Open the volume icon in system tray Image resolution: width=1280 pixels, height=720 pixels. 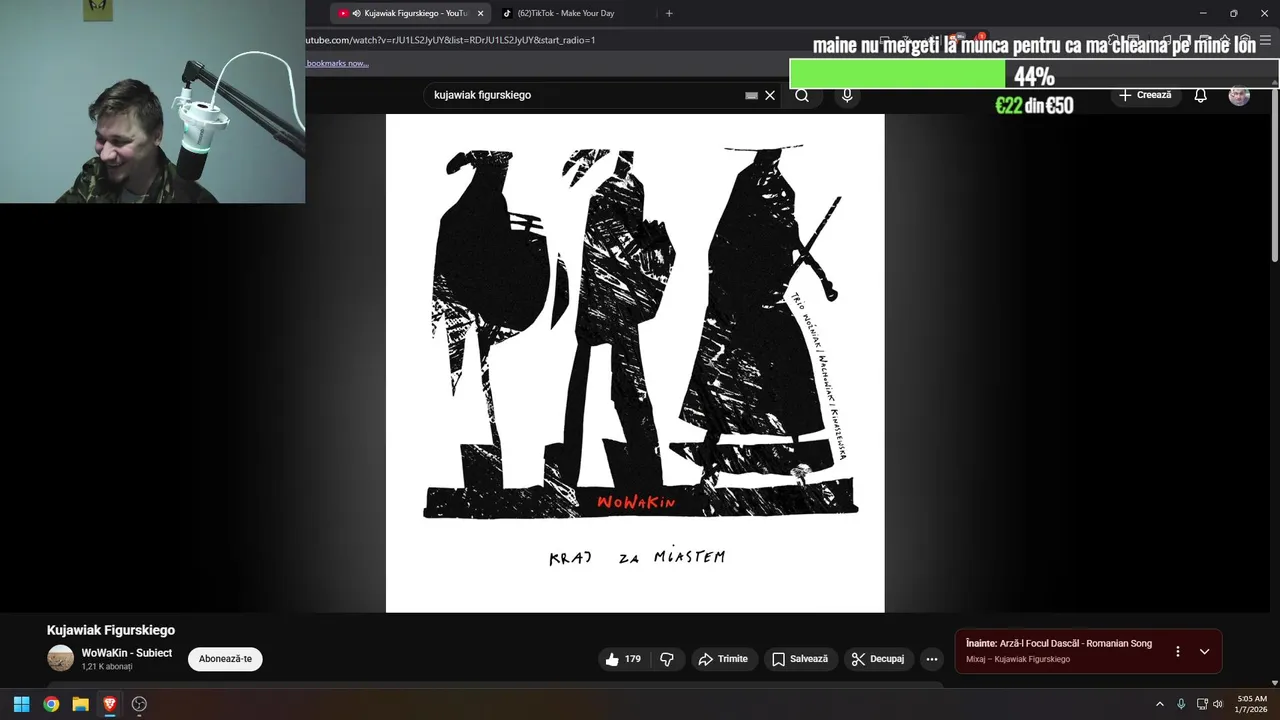tap(1218, 704)
